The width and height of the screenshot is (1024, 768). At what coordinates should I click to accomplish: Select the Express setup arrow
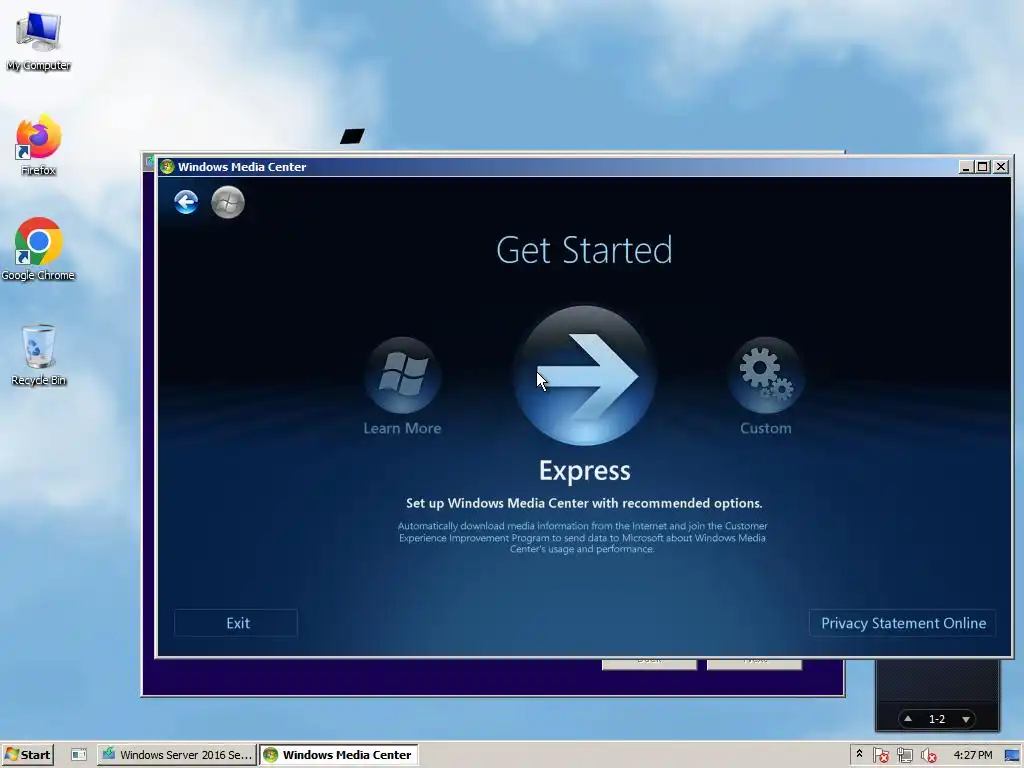584,376
